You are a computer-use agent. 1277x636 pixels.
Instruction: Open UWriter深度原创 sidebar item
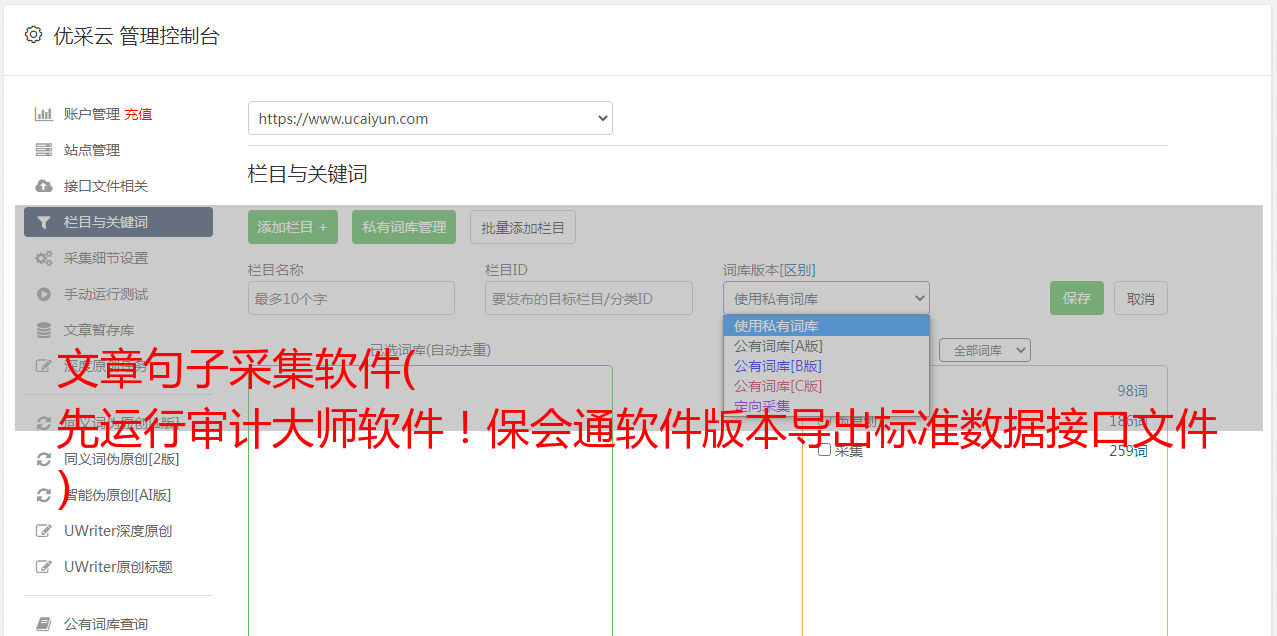tap(118, 531)
